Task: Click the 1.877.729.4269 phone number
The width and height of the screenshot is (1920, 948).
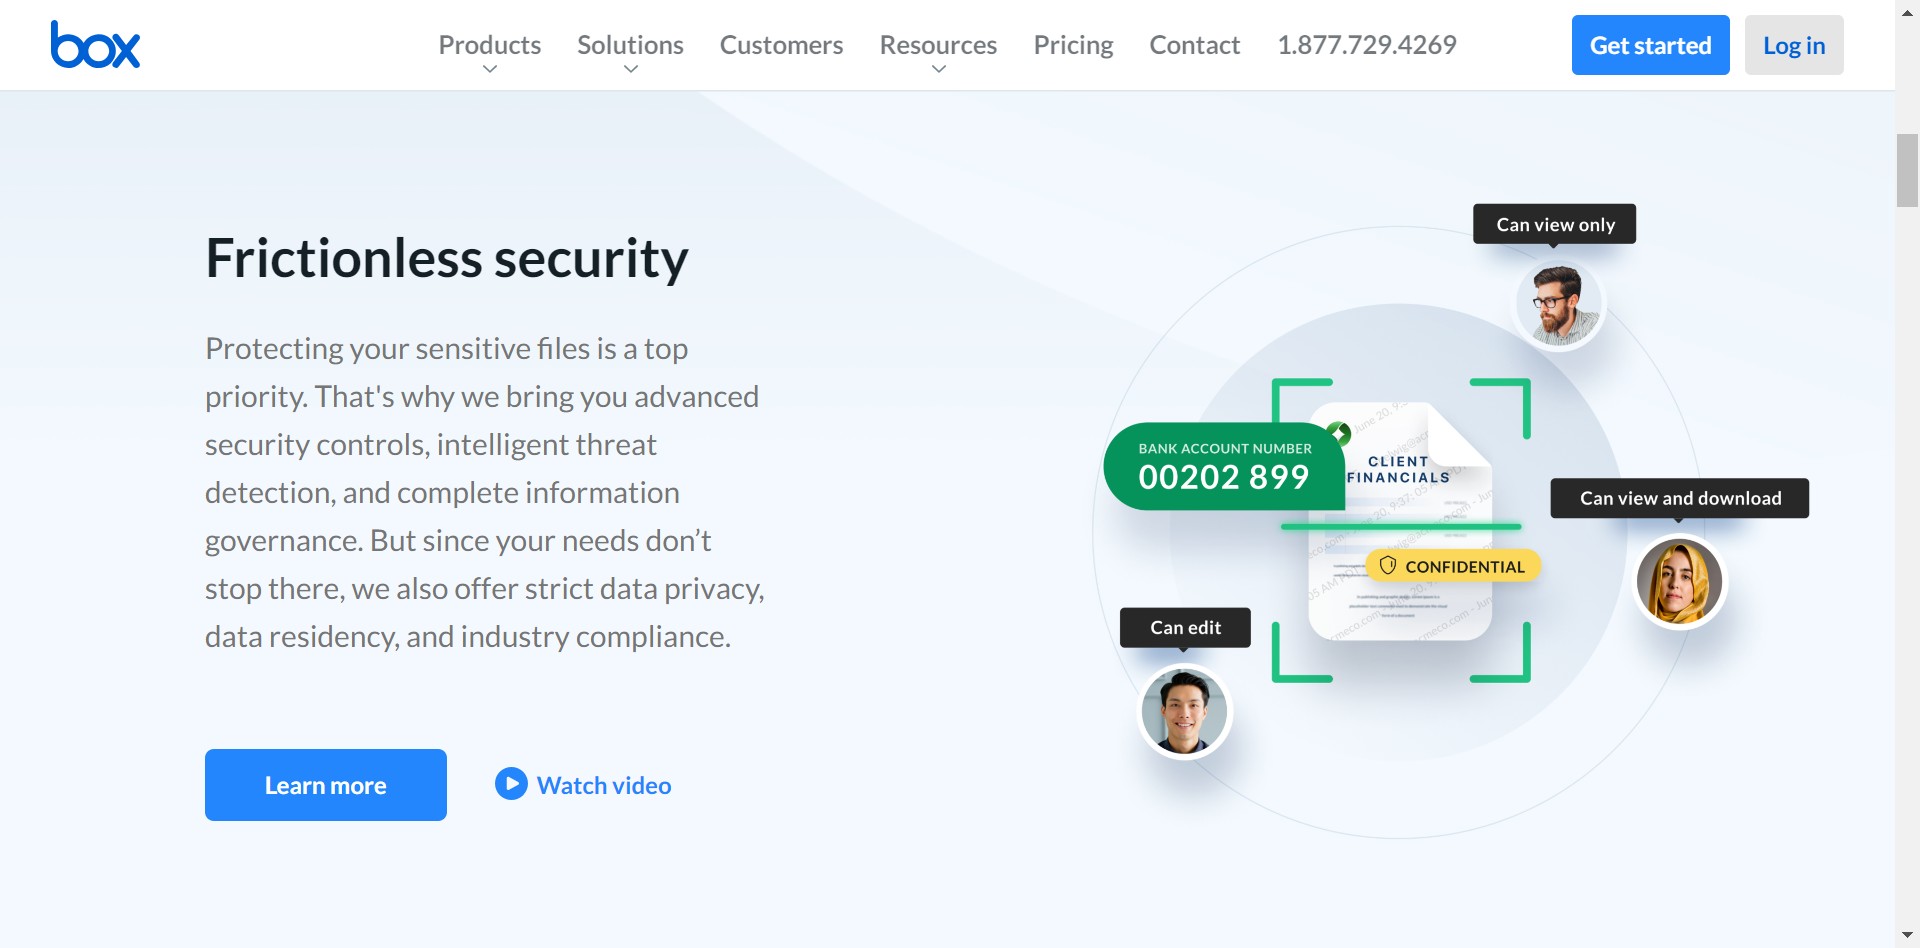Action: 1366,45
